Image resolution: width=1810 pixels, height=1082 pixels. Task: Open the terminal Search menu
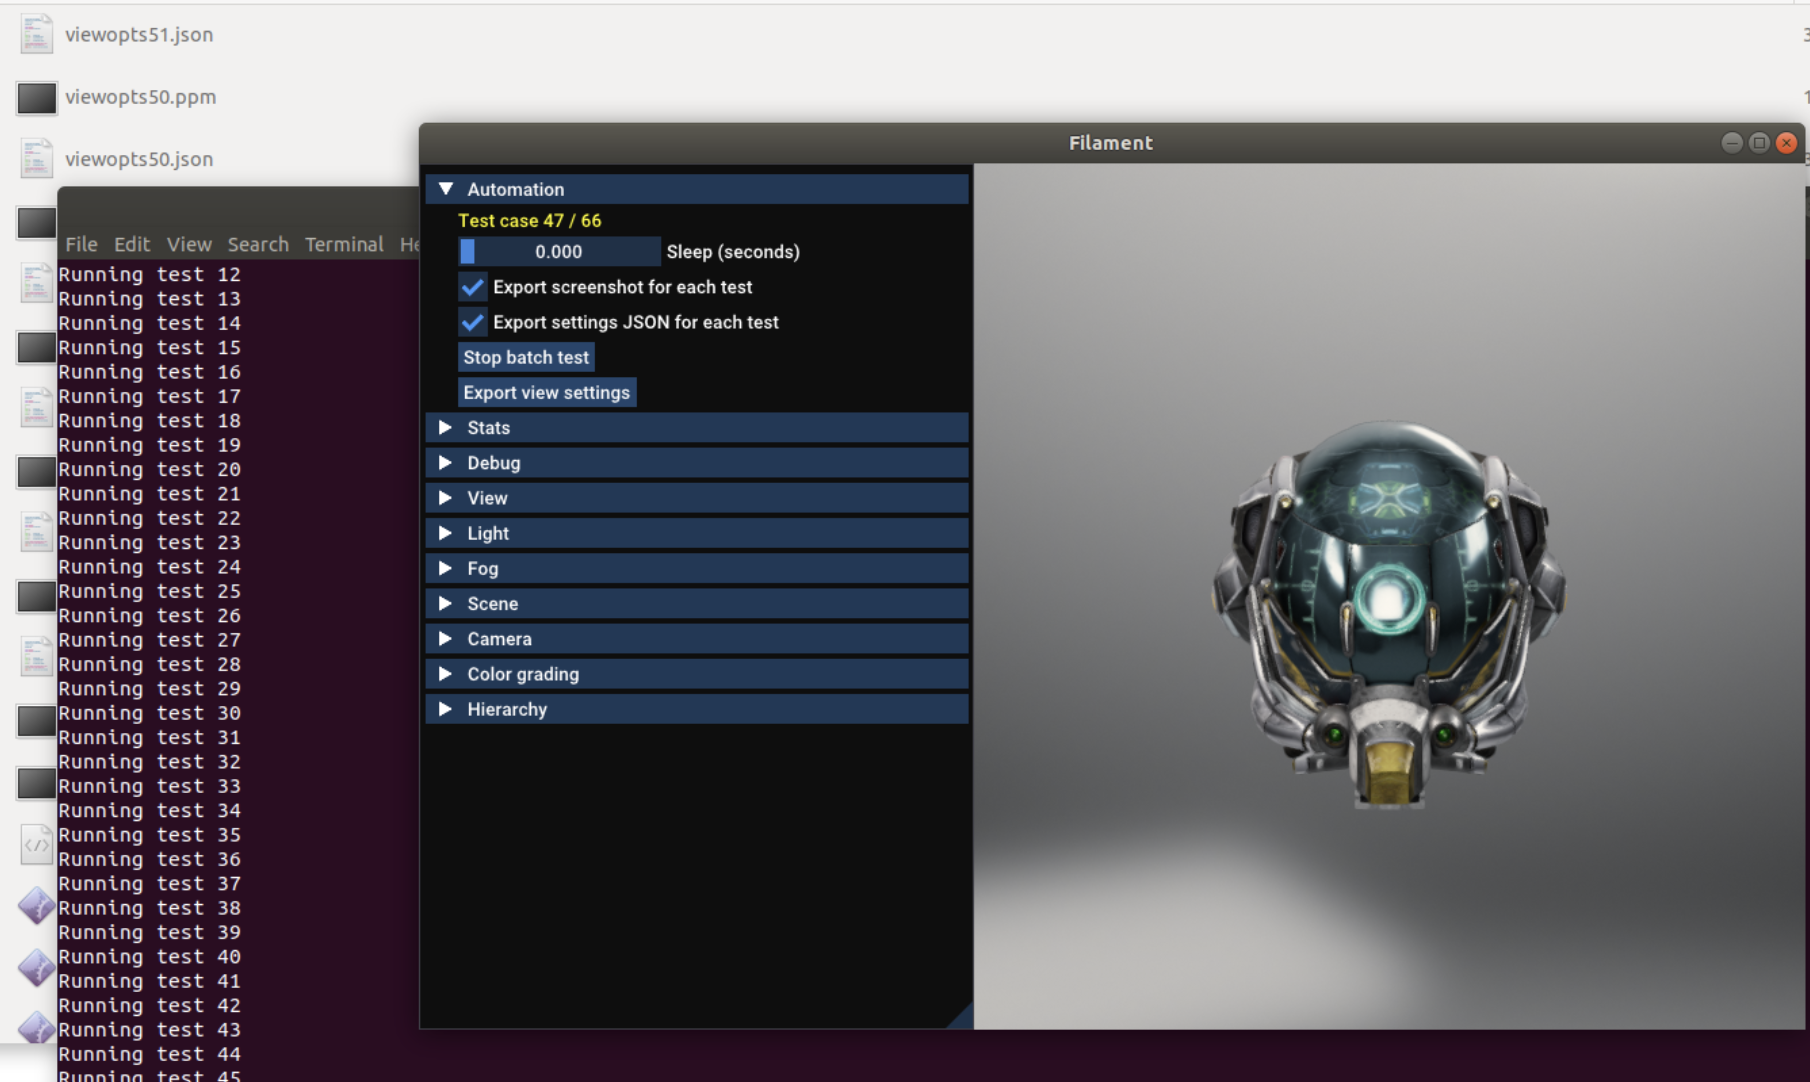[258, 244]
